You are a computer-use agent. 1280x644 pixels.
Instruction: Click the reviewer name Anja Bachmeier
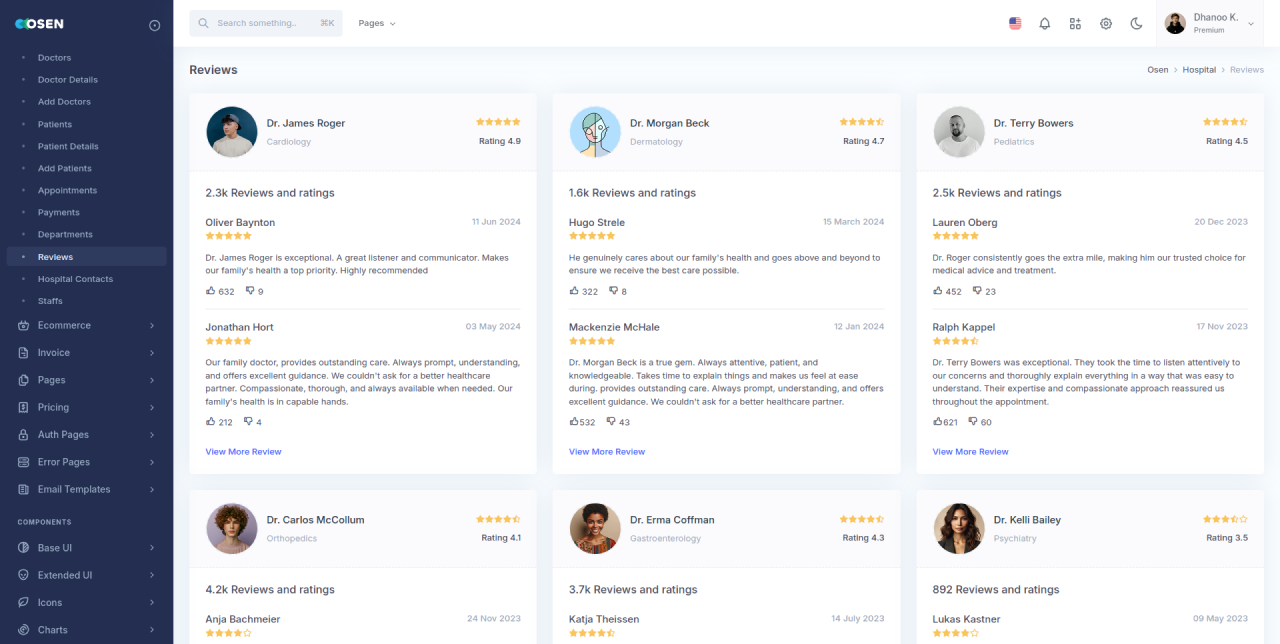click(243, 619)
